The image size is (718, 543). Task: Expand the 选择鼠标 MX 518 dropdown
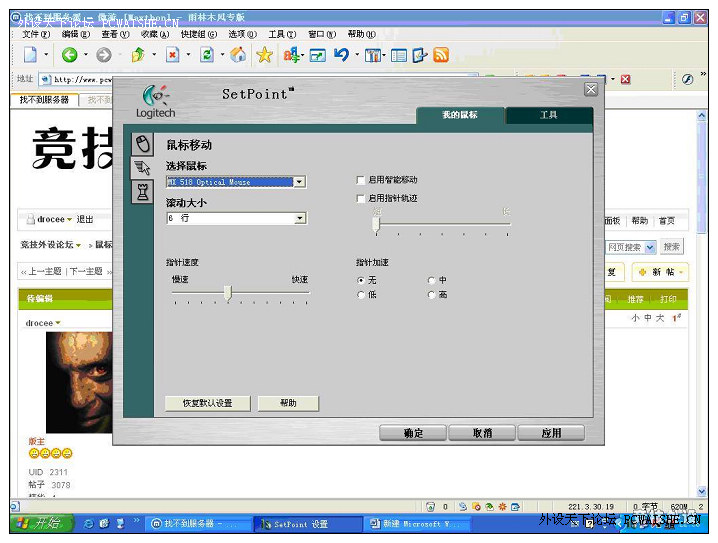pos(299,182)
